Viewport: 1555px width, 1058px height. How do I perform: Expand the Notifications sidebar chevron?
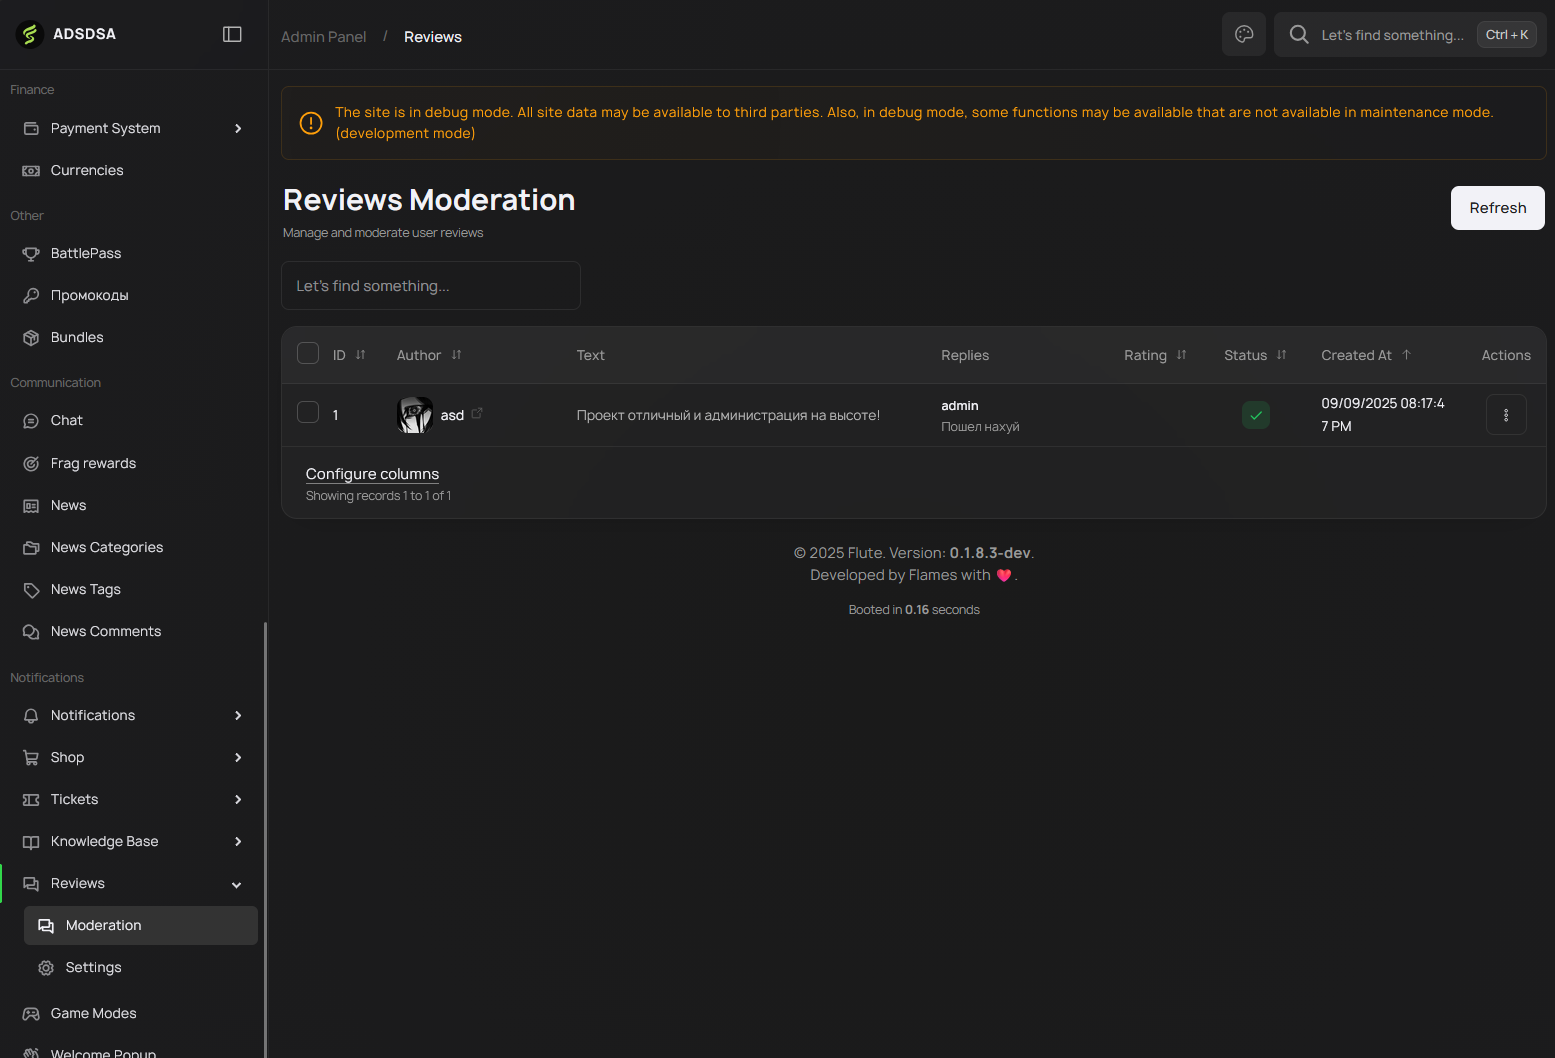(238, 715)
